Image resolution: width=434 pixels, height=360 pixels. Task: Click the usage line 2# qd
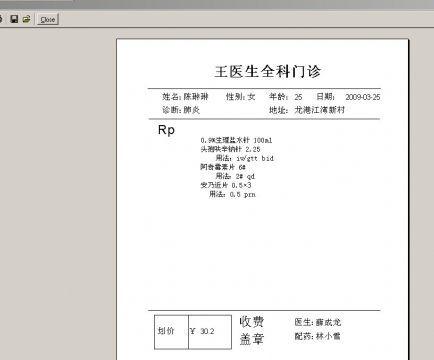pos(235,176)
